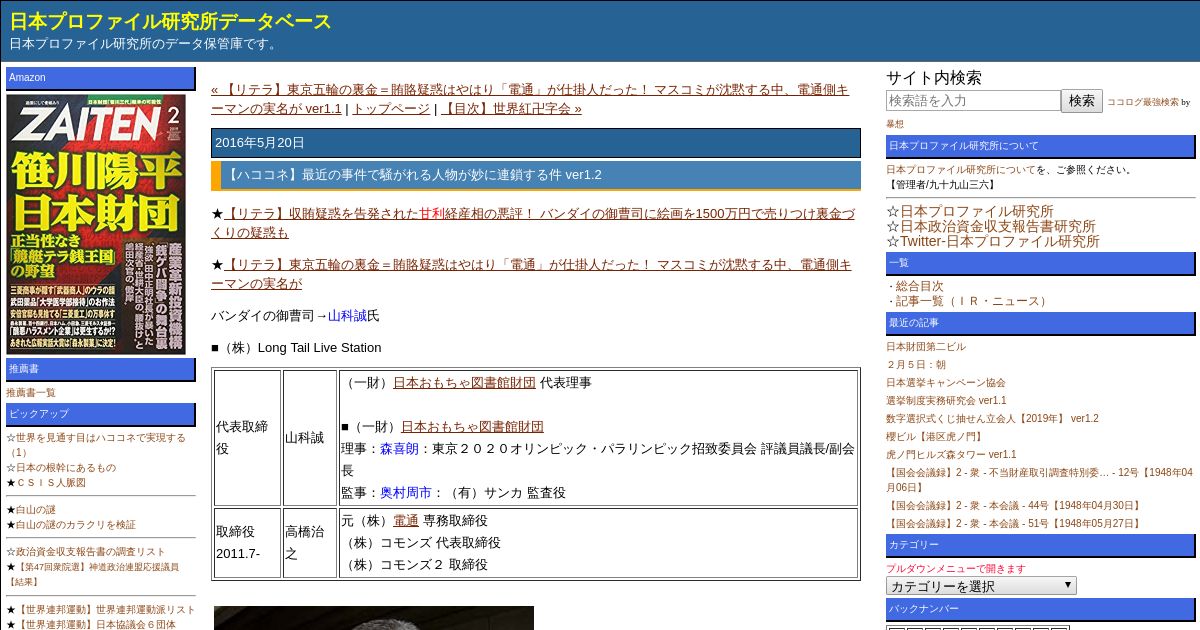The image size is (1200, 630).
Task: Open the 【ハコユネ】最近の事件で騒がれる人物 article heading
Action: 415,175
